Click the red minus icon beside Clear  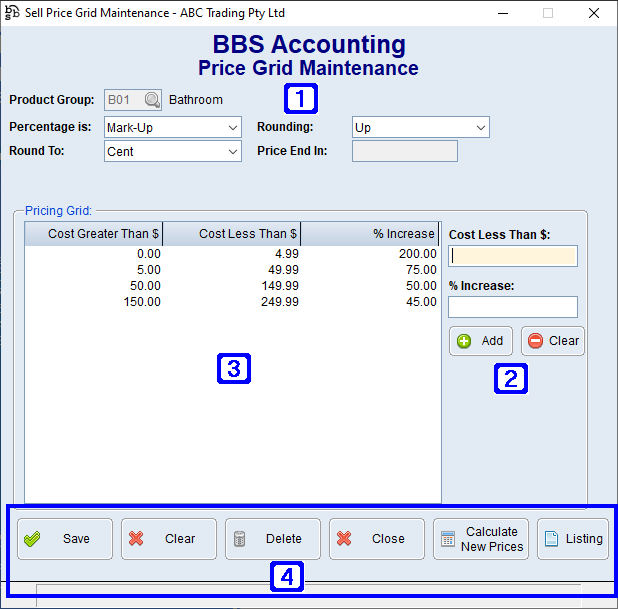click(x=535, y=341)
